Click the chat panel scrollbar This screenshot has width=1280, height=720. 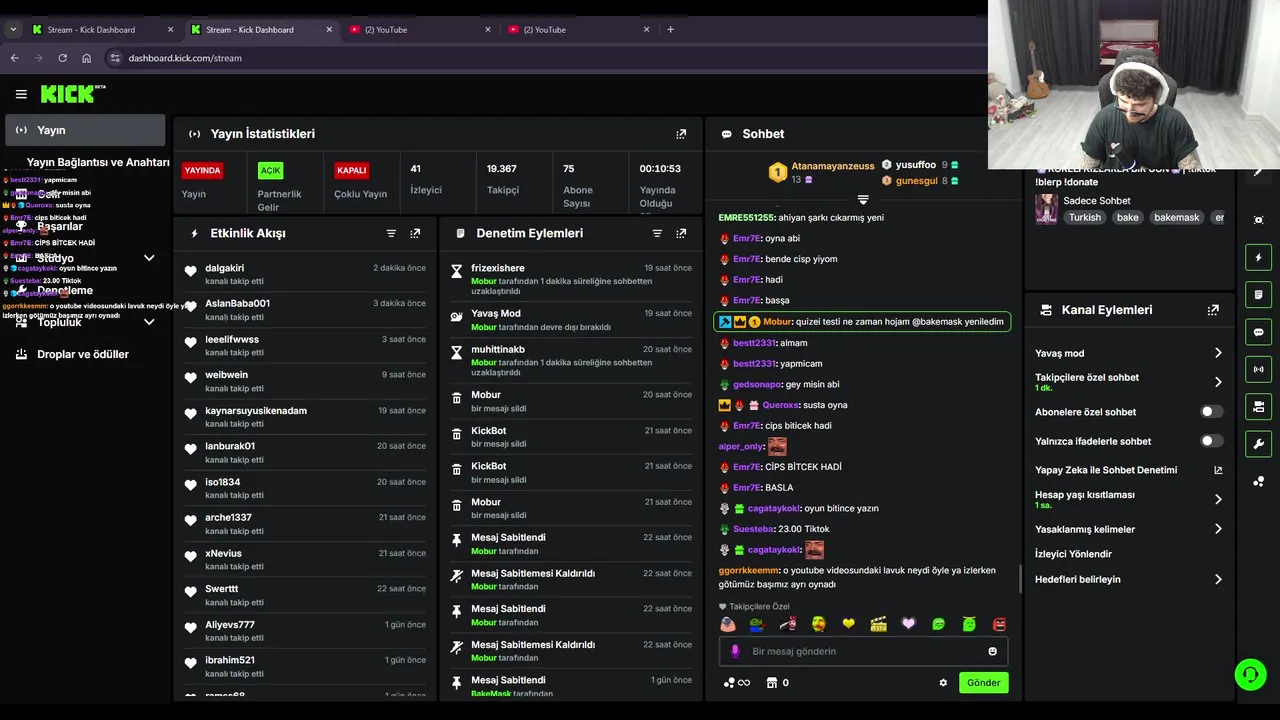(1019, 579)
